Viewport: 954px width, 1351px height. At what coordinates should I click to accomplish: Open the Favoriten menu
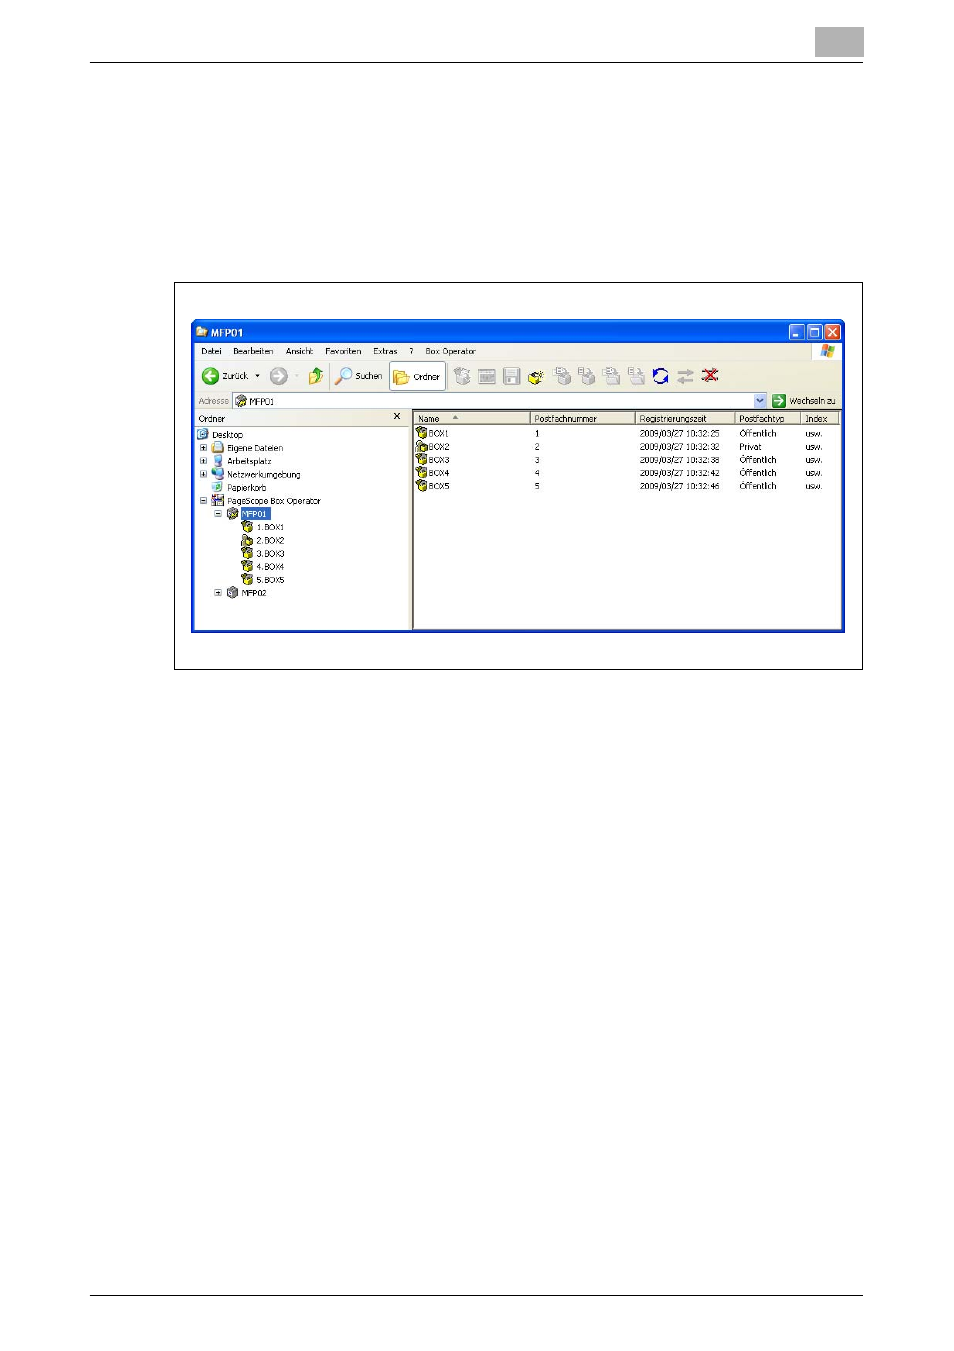pos(343,351)
